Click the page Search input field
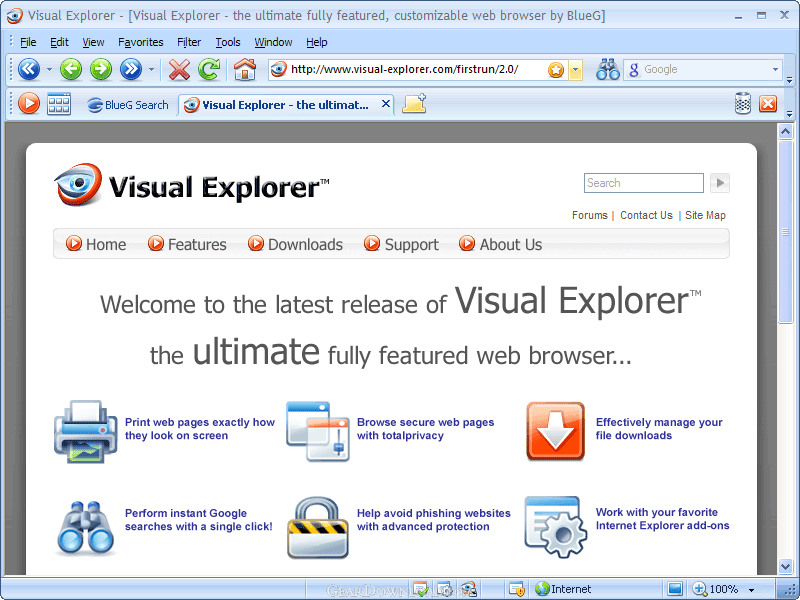Image resolution: width=800 pixels, height=600 pixels. pos(643,183)
